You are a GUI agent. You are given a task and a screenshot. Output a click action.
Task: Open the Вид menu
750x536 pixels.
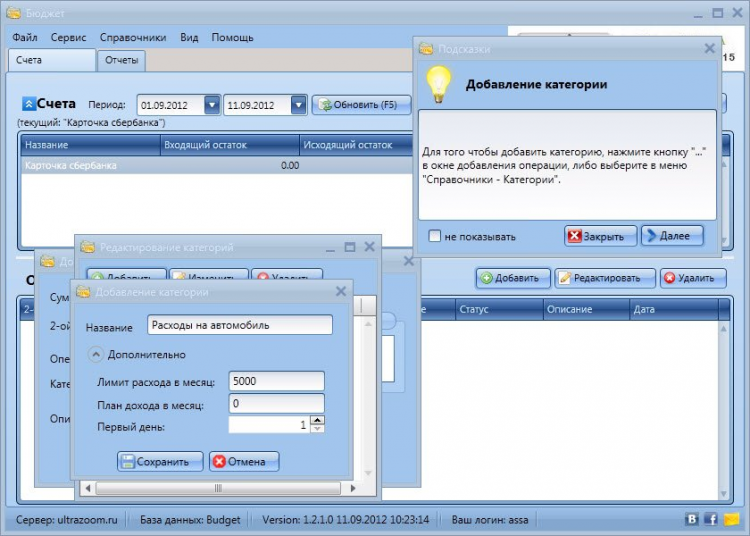[189, 37]
